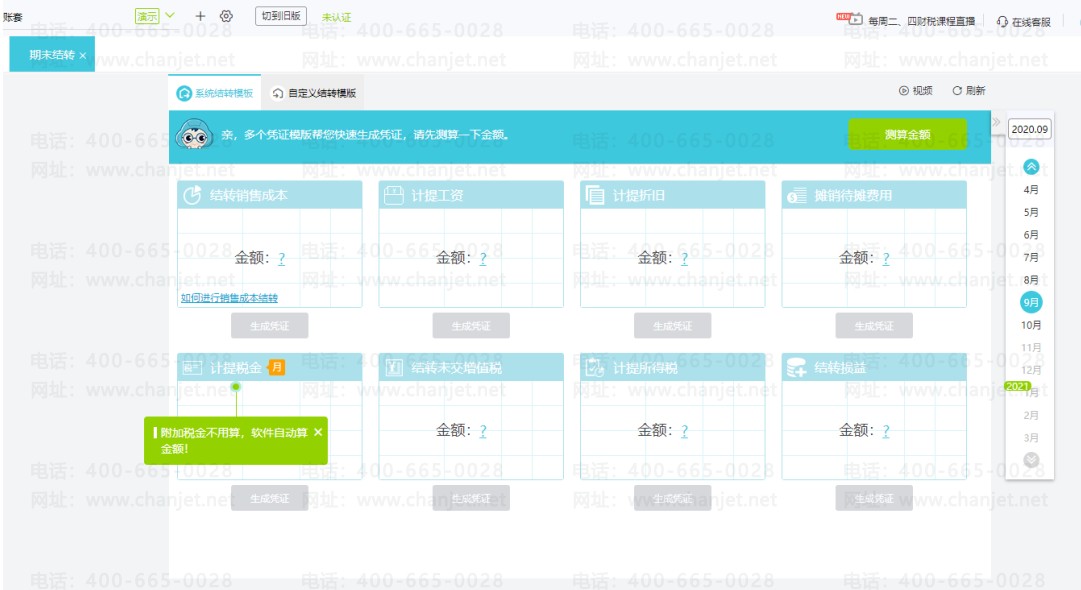
Task: Click 生成凭证 under 结转销售成本
Action: pyautogui.click(x=270, y=326)
